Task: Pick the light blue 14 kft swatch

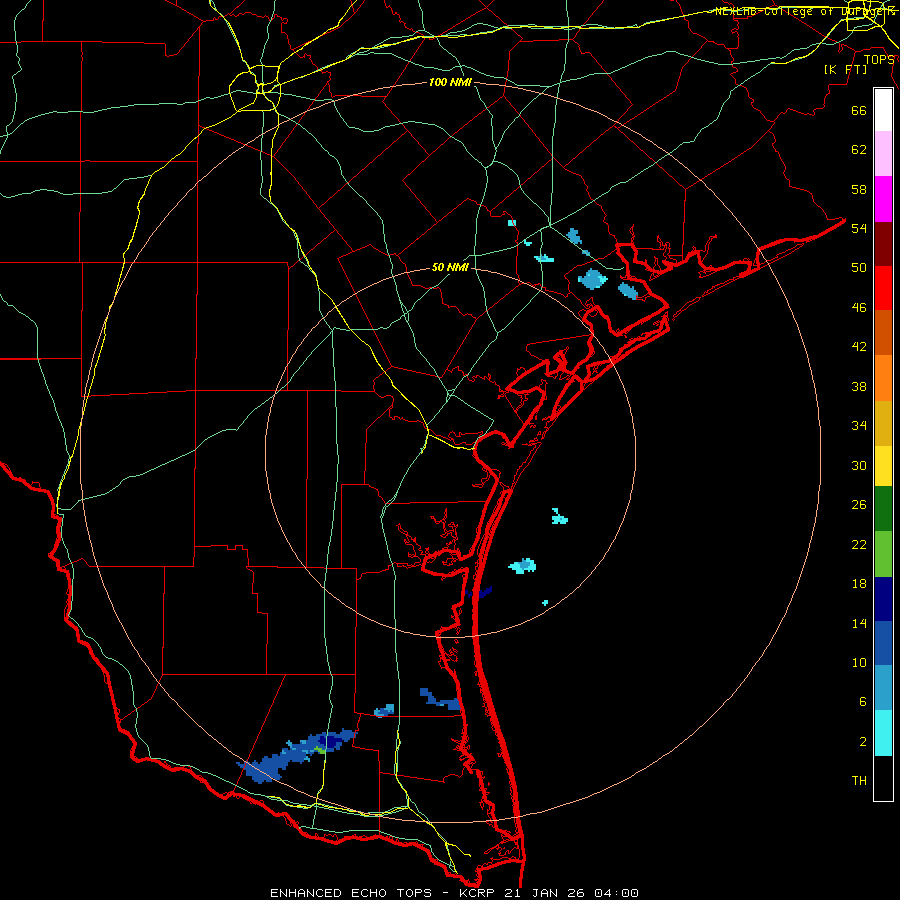Action: coord(883,688)
